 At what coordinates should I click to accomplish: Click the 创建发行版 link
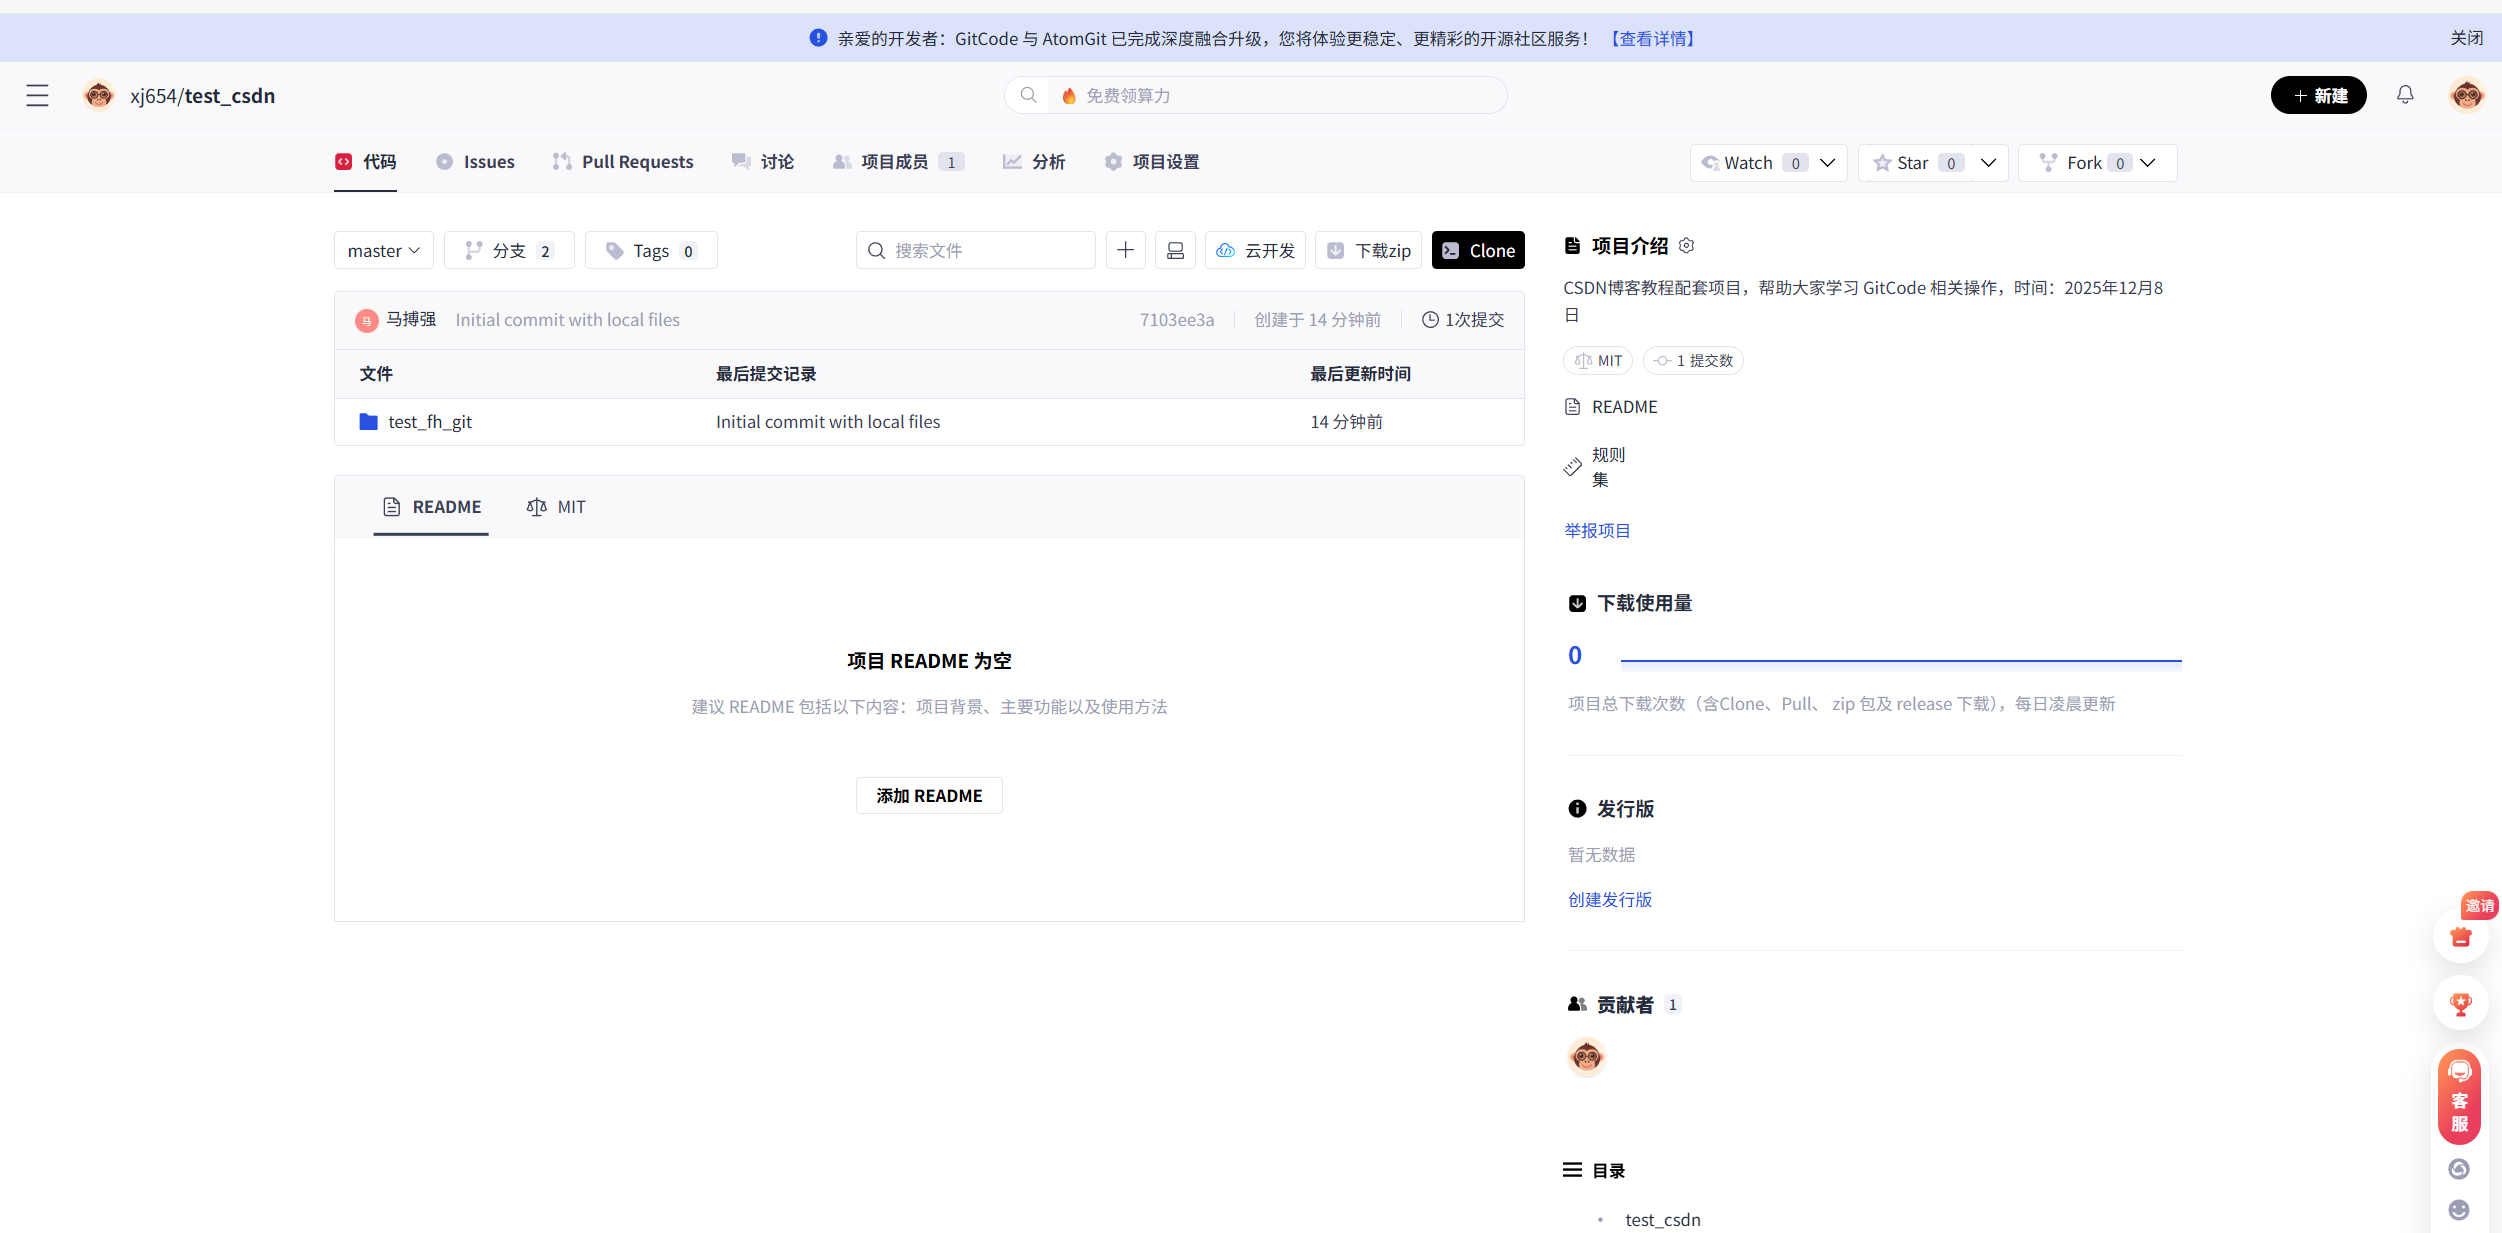point(1610,900)
